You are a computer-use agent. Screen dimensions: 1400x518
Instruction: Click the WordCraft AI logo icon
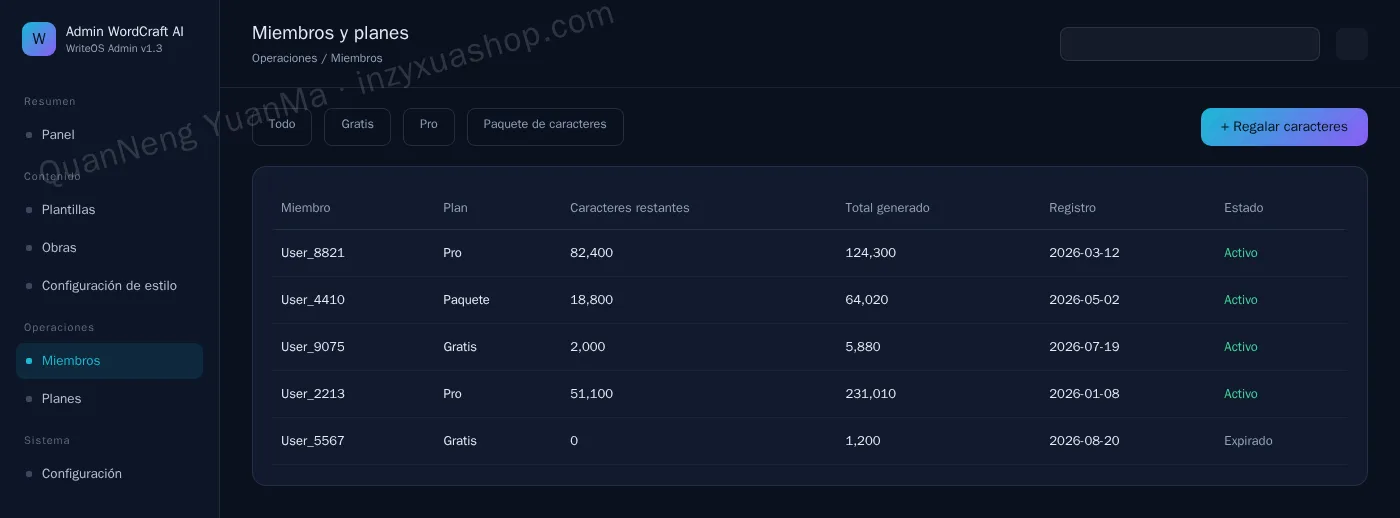(x=39, y=39)
